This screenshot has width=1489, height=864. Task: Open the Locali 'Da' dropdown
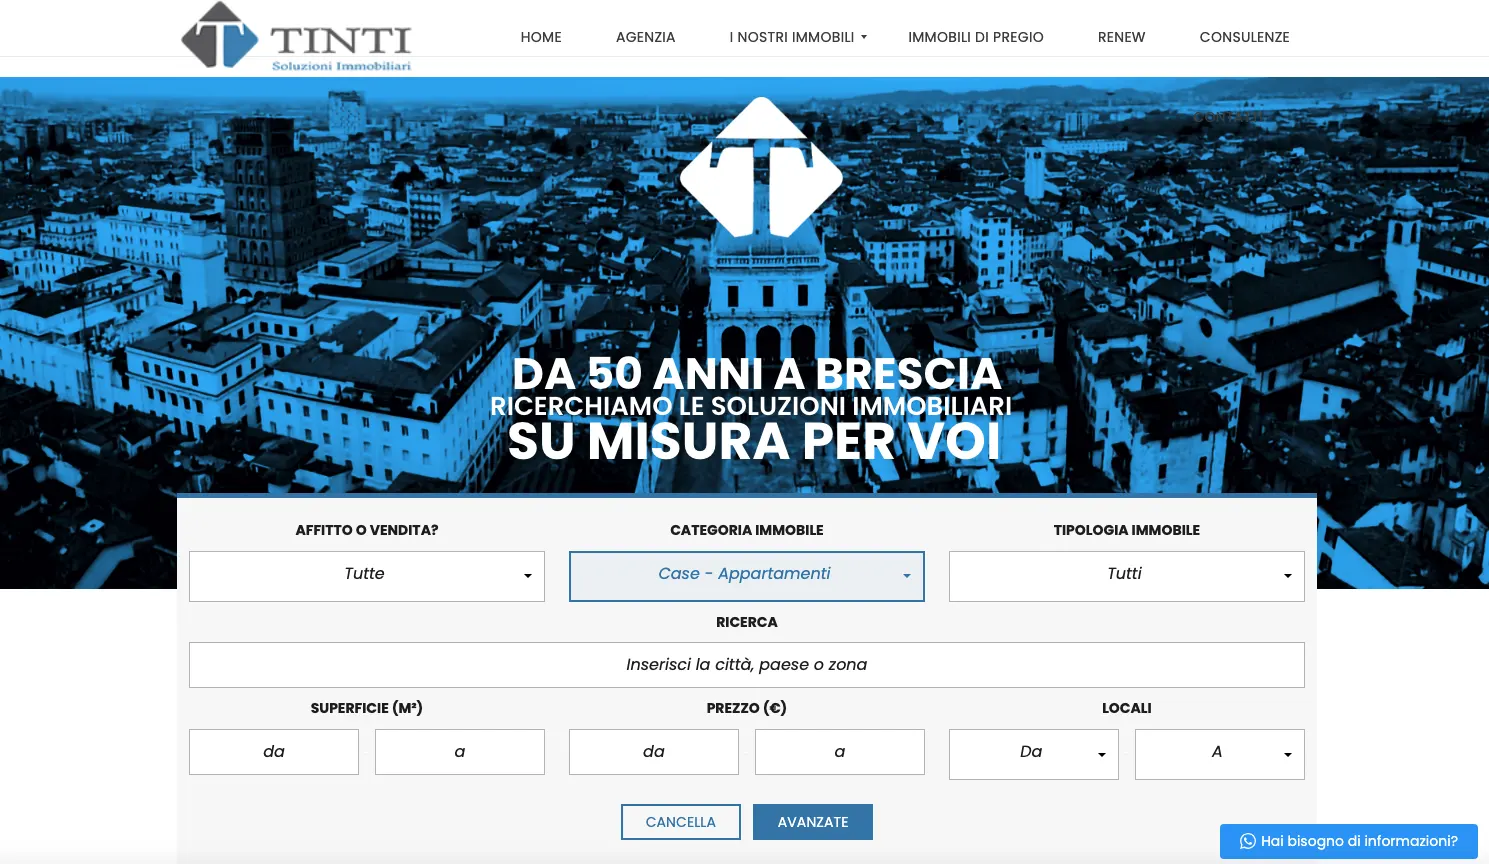(1033, 754)
